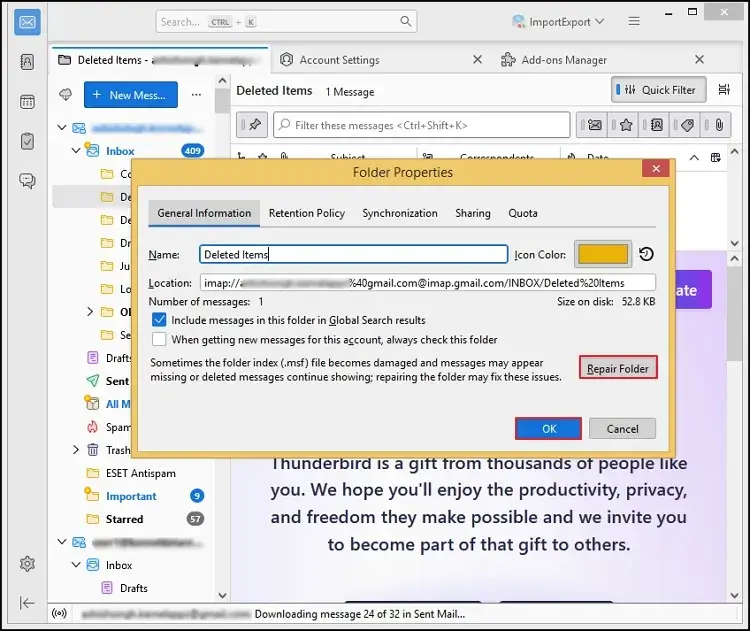The image size is (750, 631).
Task: Switch to Sharing tab
Action: [473, 213]
